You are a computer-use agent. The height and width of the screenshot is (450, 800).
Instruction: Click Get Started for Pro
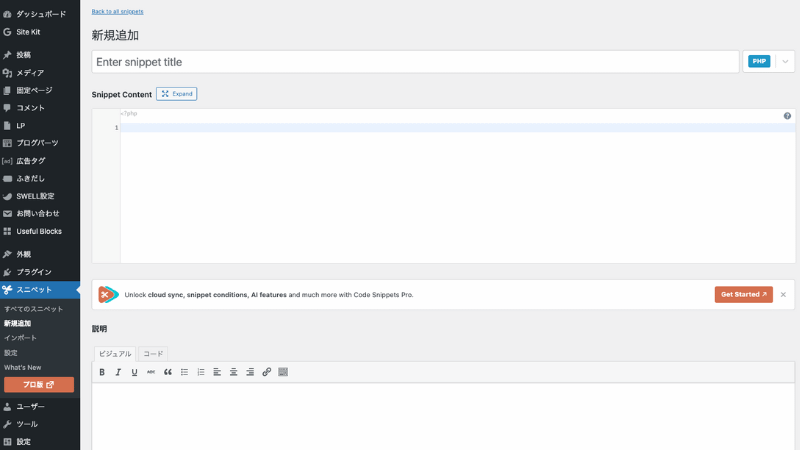coord(743,294)
